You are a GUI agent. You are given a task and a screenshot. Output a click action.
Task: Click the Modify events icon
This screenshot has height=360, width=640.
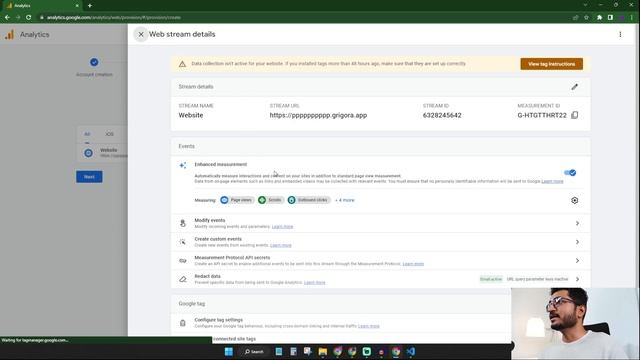point(183,223)
